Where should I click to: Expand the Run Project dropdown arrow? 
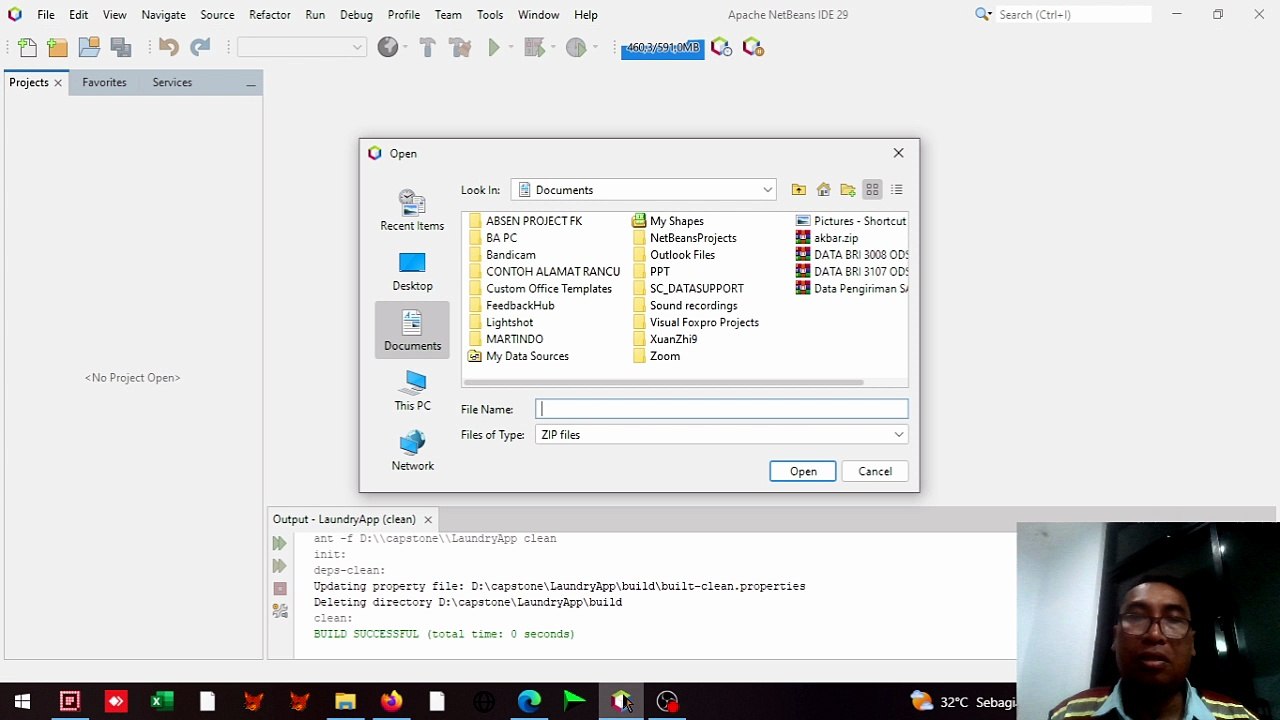tap(511, 47)
